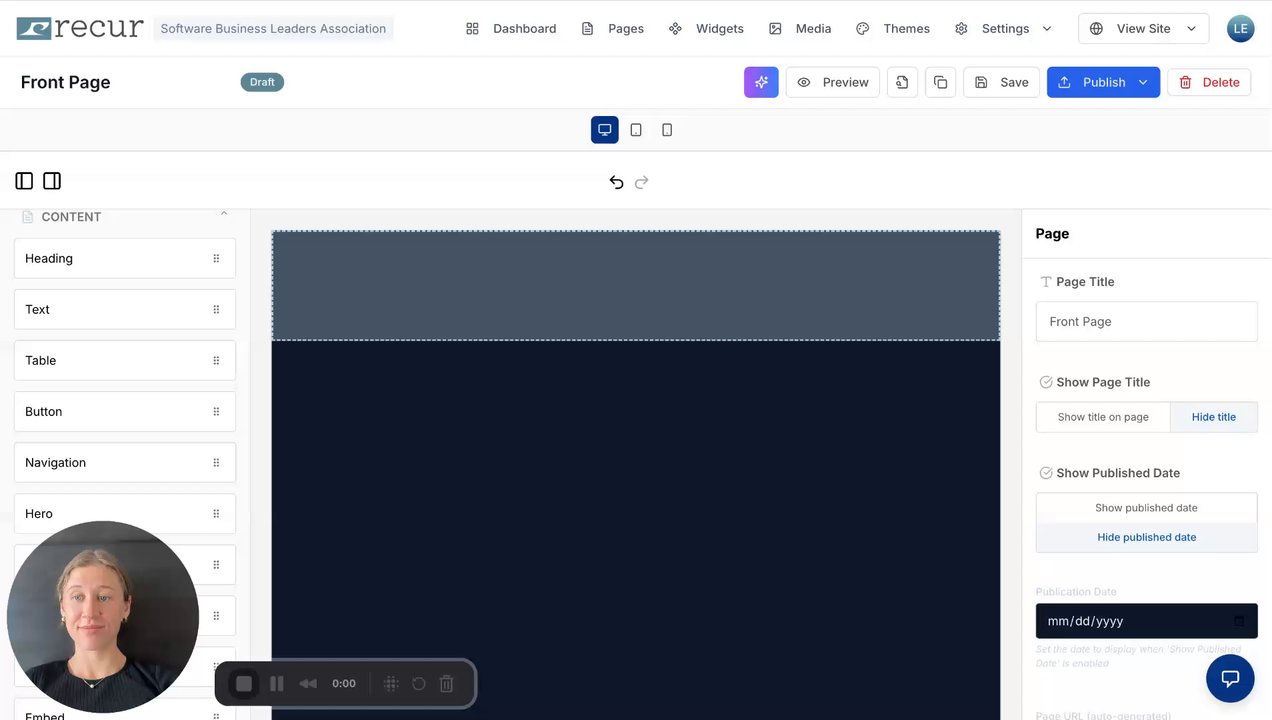Click the drag handle on Navigation block
Viewport: 1272px width, 720px height.
point(216,462)
